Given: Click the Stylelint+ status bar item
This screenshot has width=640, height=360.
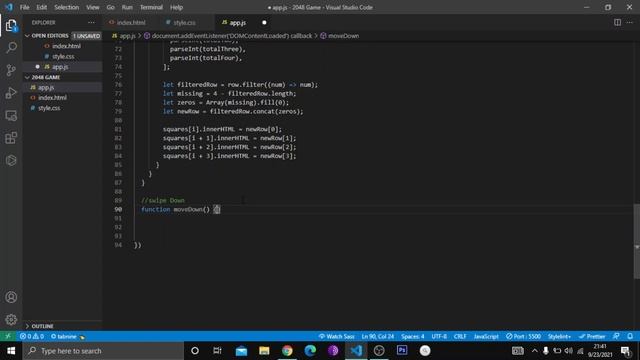Looking at the screenshot, I should coord(559,336).
